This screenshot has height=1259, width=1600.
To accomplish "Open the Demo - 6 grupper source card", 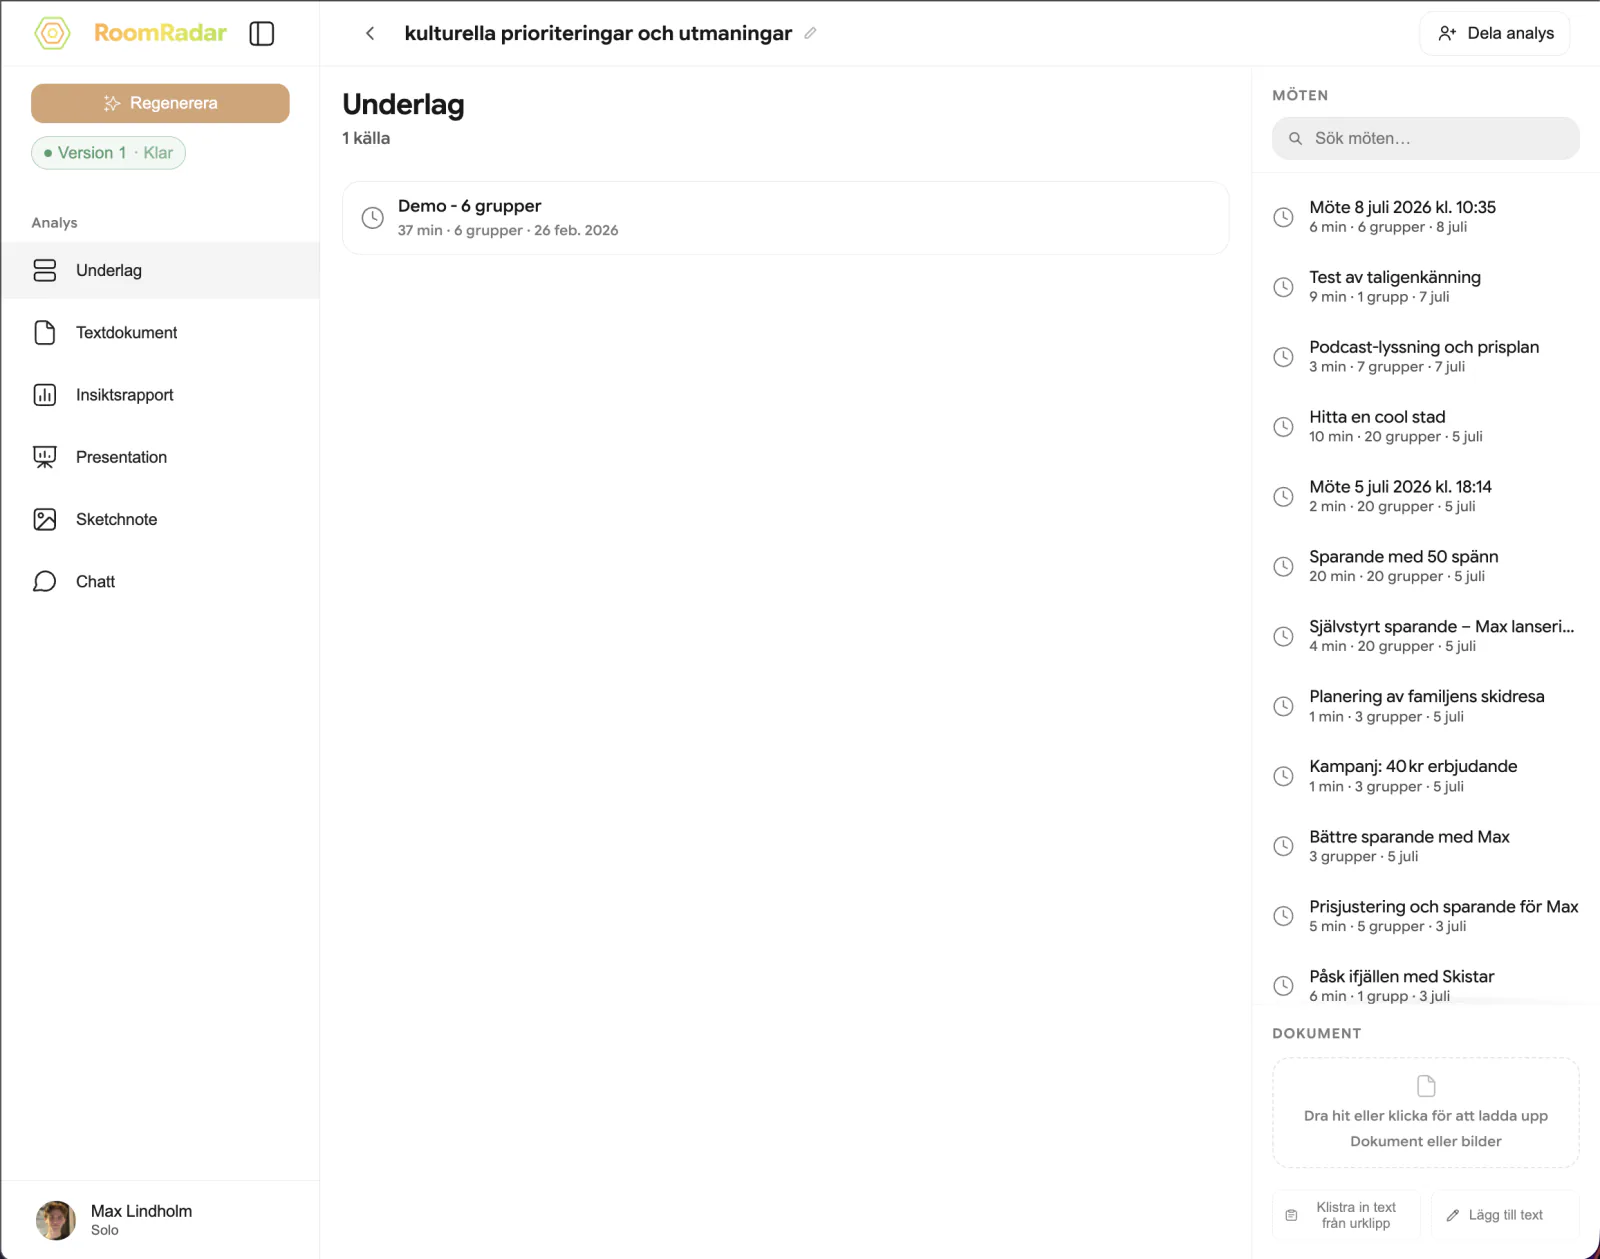I will pos(785,217).
